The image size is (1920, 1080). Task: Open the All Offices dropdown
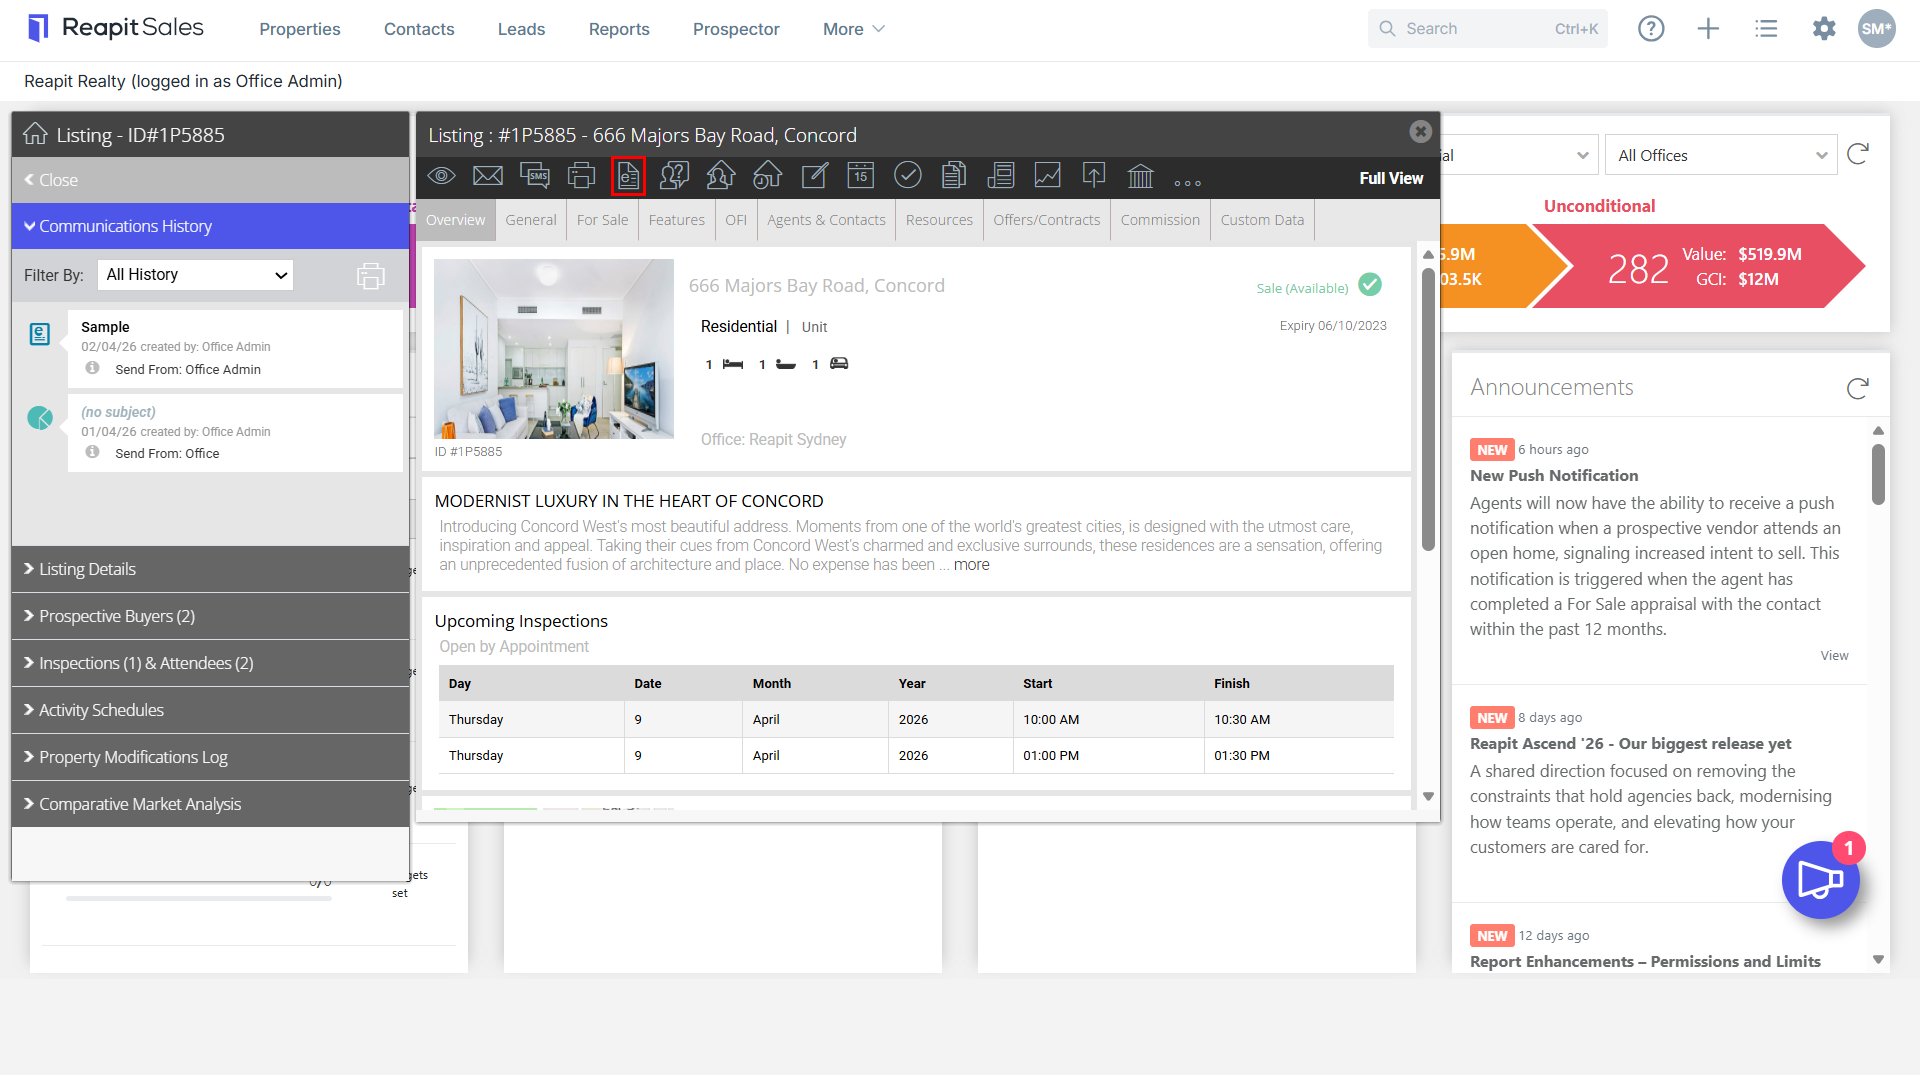pyautogui.click(x=1721, y=155)
